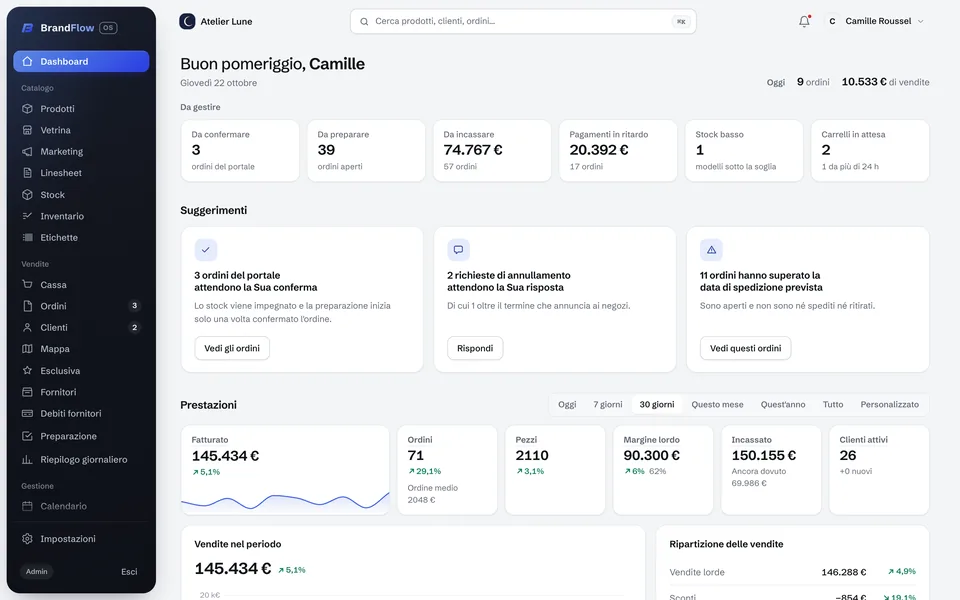Viewport: 960px width, 600px height.
Task: Expand the Camille Roussel account menu chevron
Action: [920, 21]
